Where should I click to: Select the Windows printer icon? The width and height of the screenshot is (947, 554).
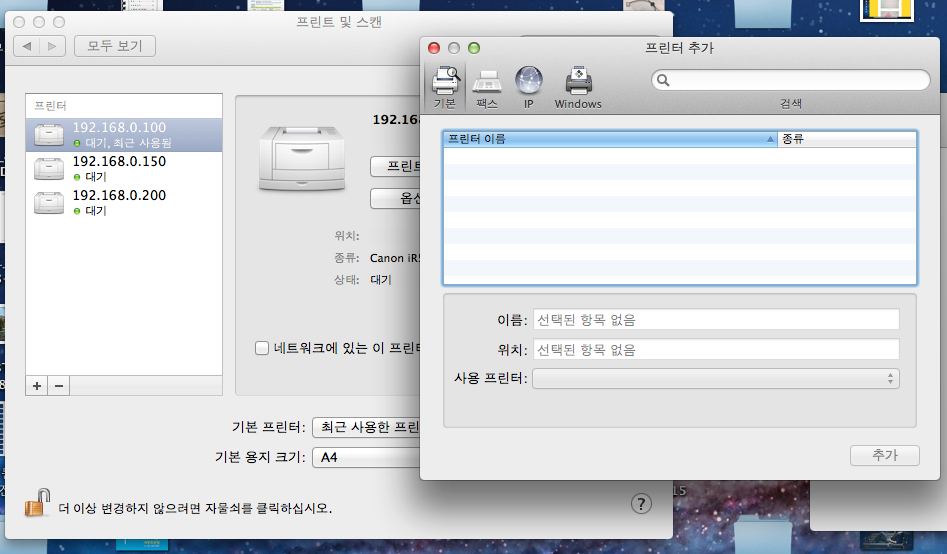[x=578, y=87]
